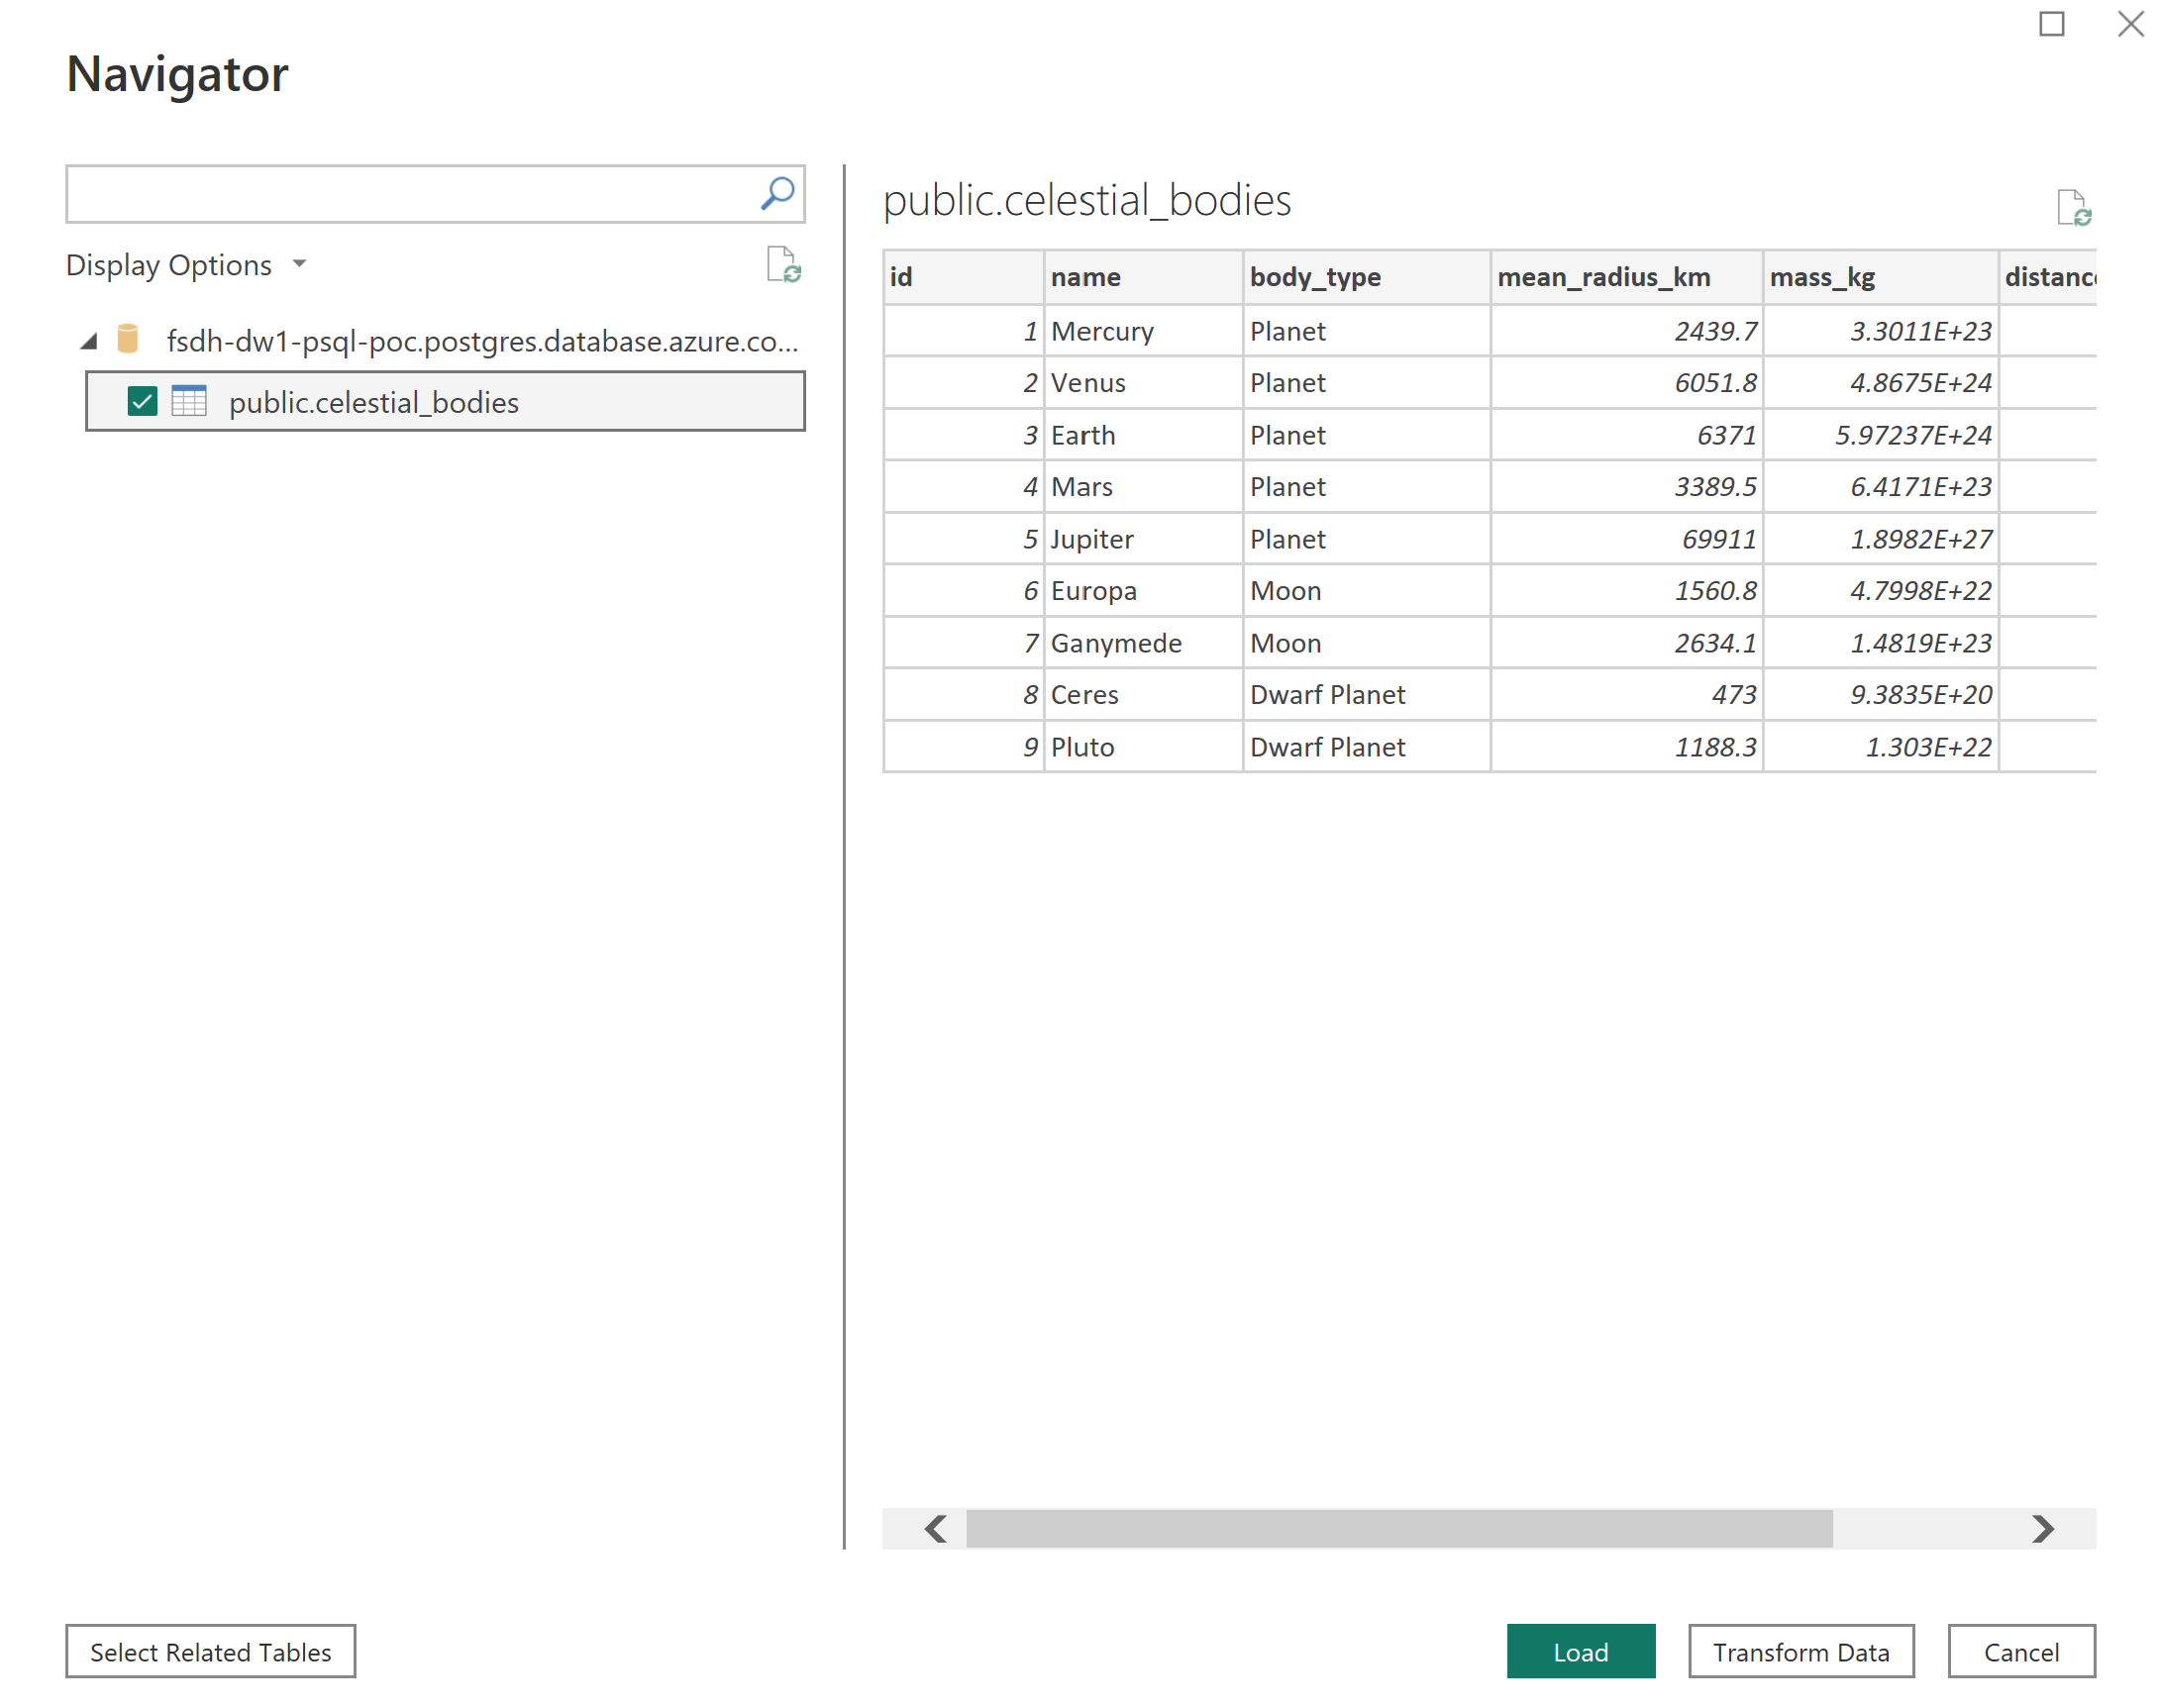Click the Ceres name cell
The width and height of the screenshot is (2159, 1708).
click(1143, 695)
